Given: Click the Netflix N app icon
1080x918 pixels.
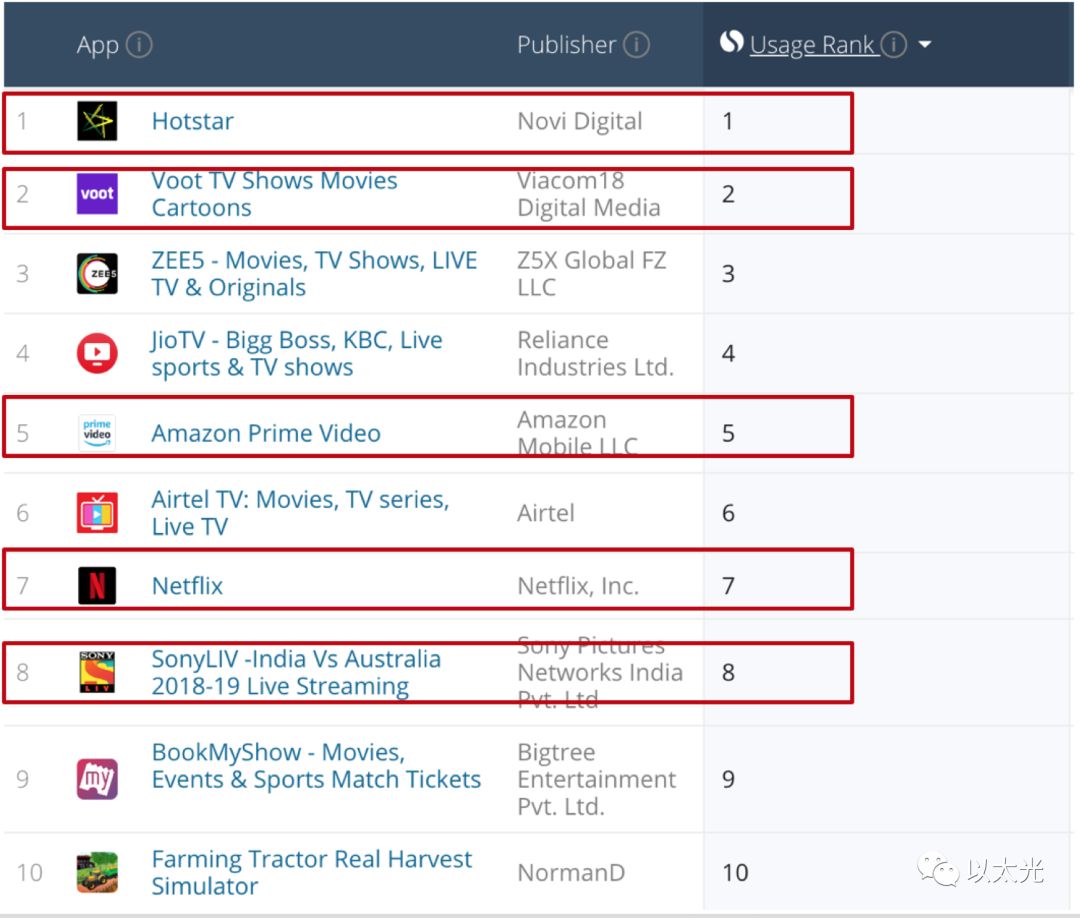Looking at the screenshot, I should (x=97, y=585).
